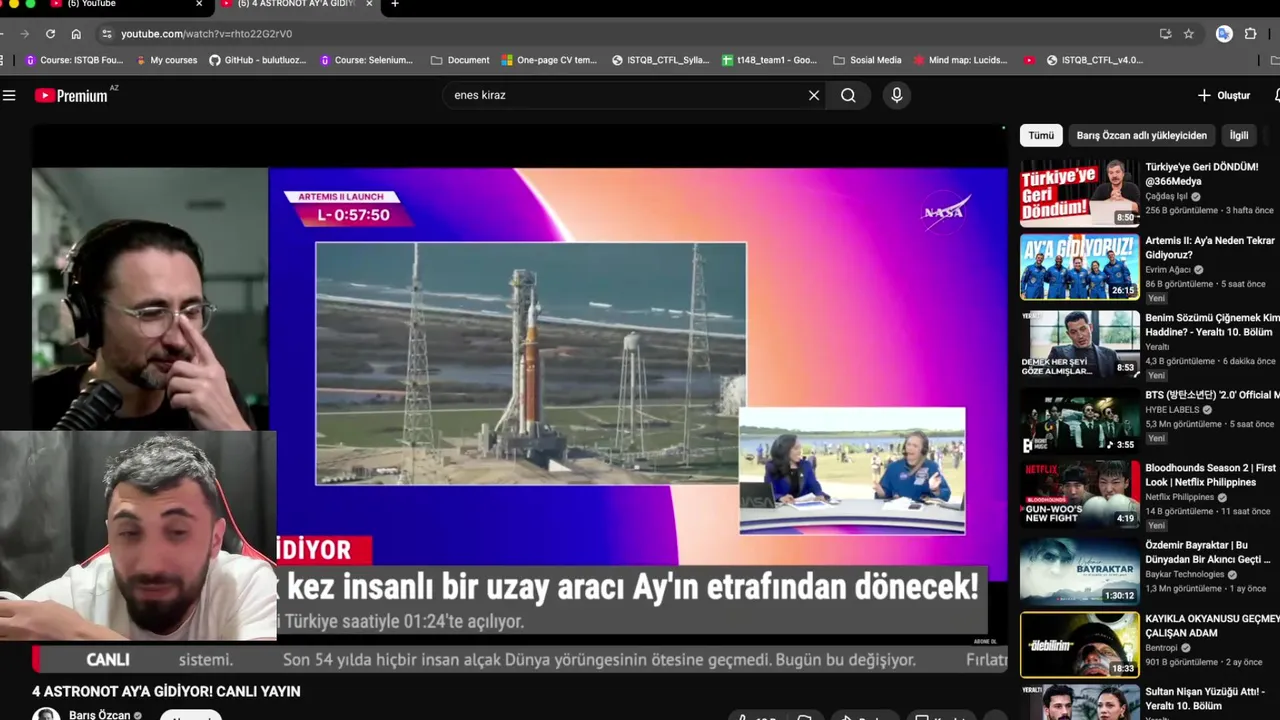The image size is (1280, 720).
Task: Reload the page with the refresh icon
Action: click(x=48, y=34)
